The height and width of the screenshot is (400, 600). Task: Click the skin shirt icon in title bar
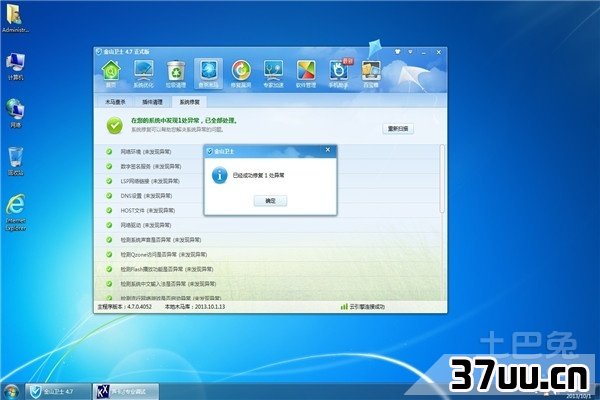(x=398, y=52)
